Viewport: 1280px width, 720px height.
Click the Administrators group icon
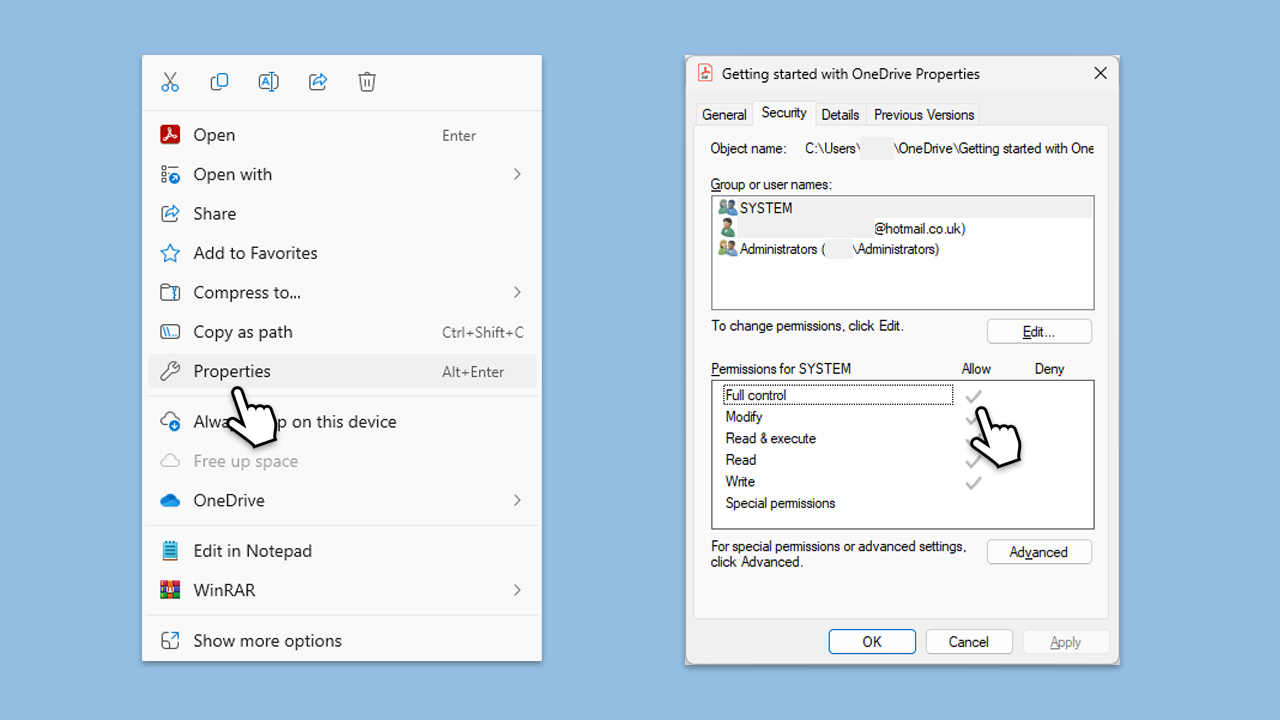[x=727, y=249]
